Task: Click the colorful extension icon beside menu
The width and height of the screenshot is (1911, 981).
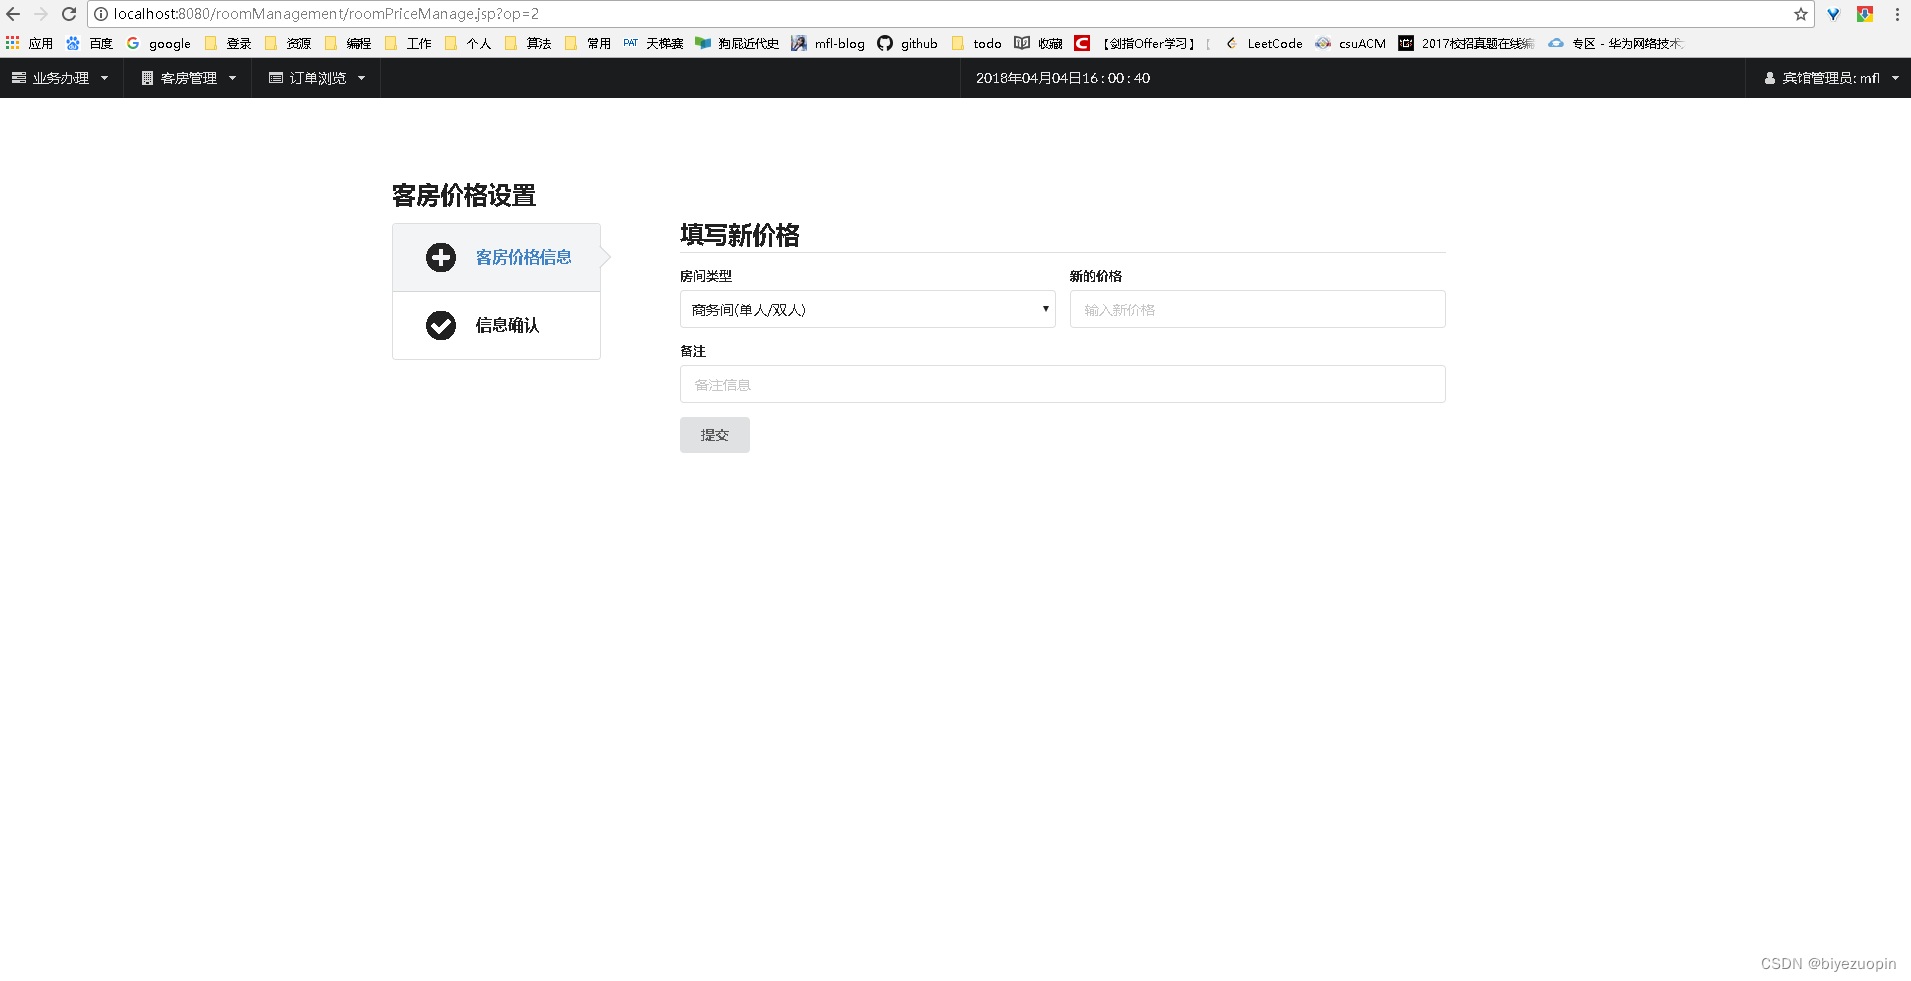Action: [1865, 14]
